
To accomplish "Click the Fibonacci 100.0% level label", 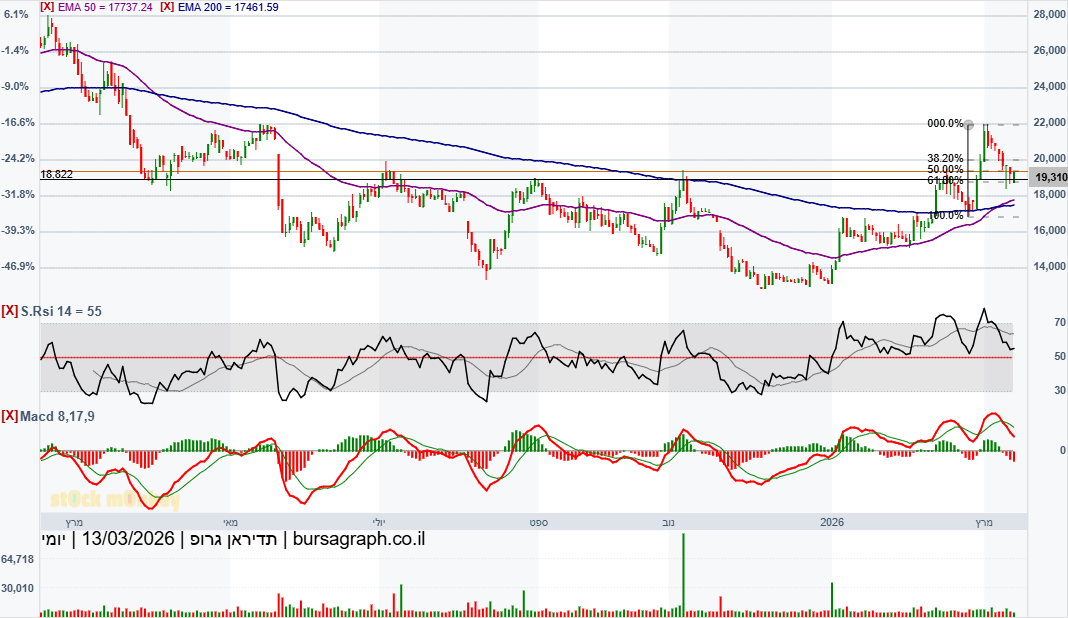I will pos(946,216).
